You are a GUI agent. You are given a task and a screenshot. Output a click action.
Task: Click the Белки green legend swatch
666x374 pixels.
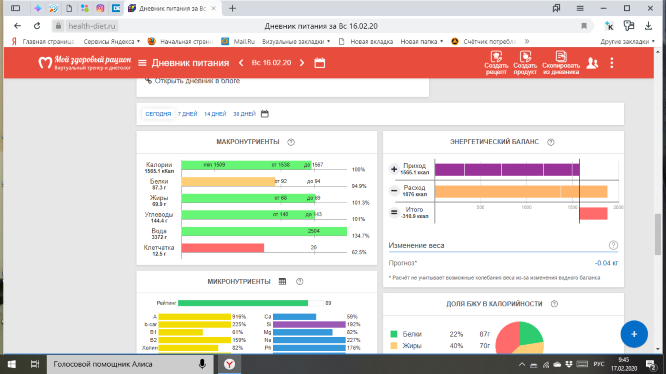(394, 334)
